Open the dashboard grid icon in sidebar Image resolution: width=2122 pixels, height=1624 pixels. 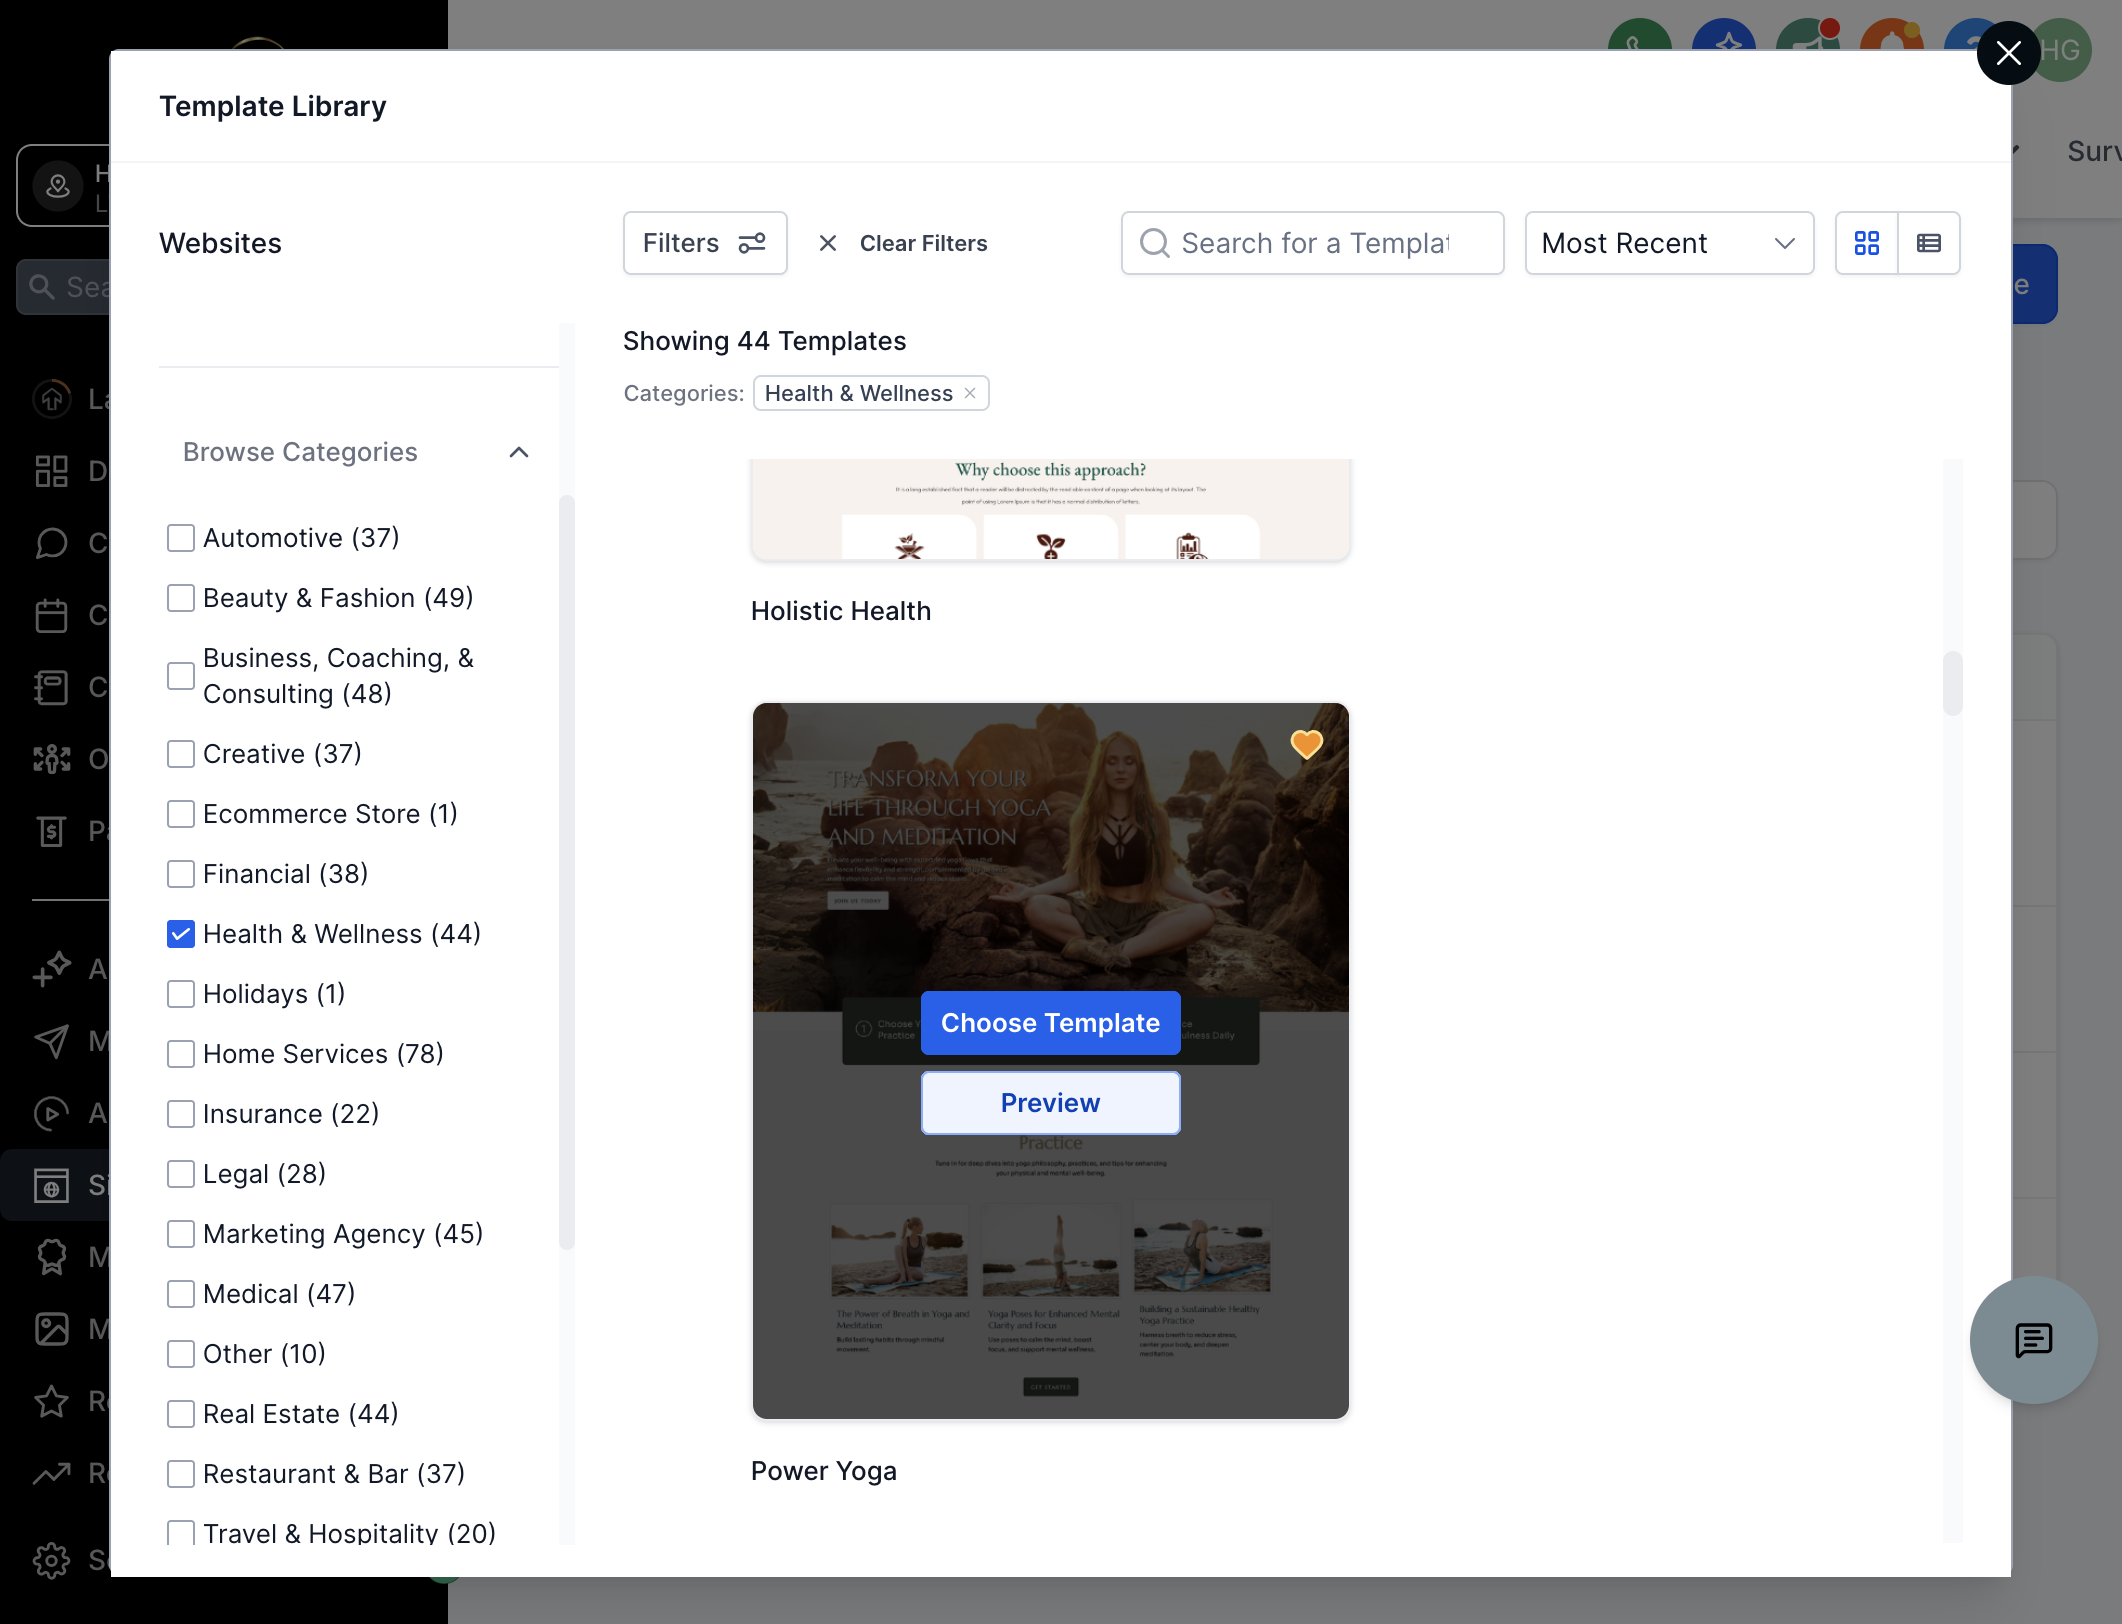tap(52, 471)
